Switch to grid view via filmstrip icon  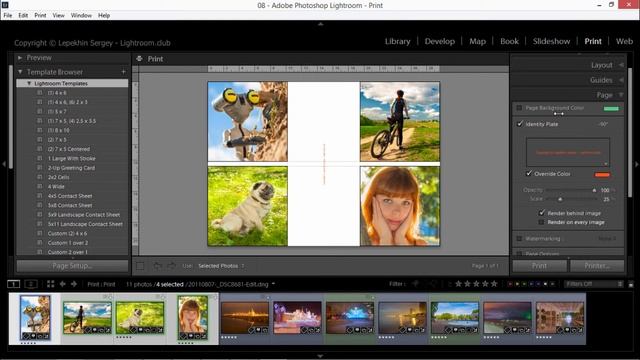[x=51, y=284]
